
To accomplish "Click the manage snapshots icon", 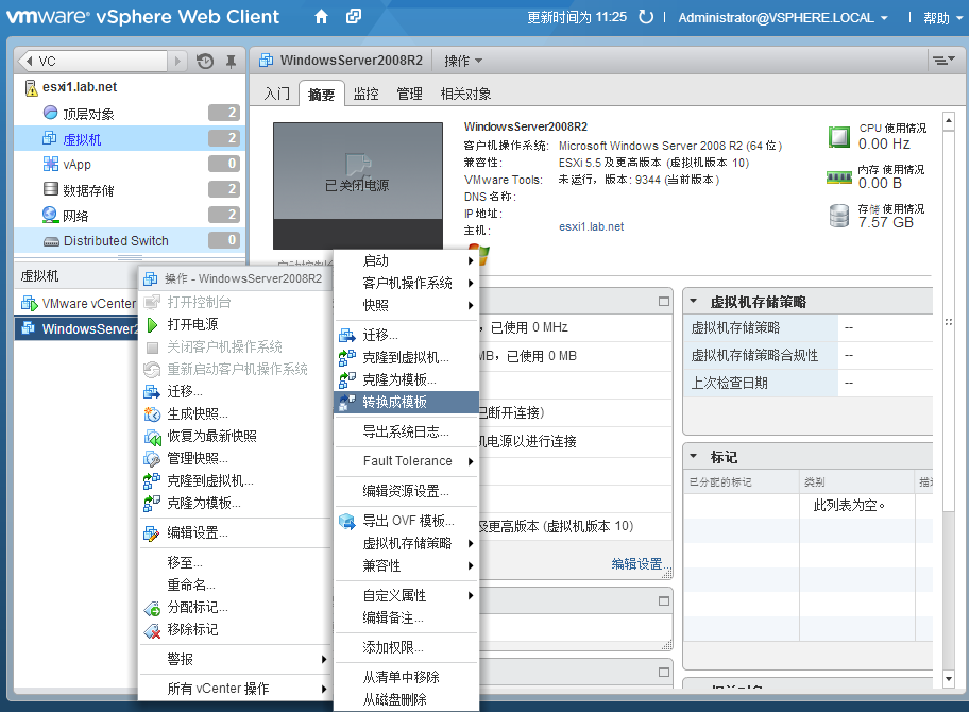I will pos(152,458).
